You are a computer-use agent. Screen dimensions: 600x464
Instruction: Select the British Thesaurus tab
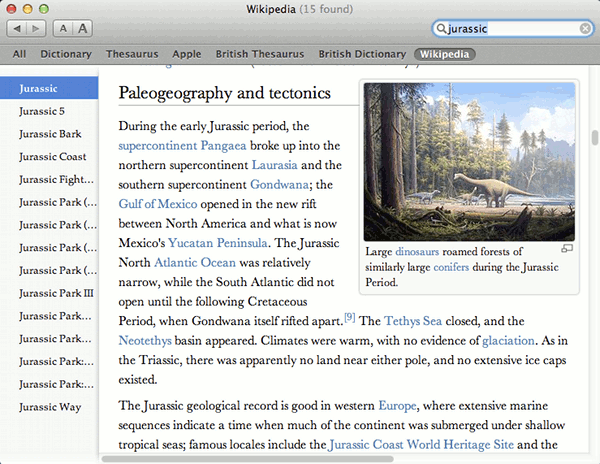(x=258, y=54)
